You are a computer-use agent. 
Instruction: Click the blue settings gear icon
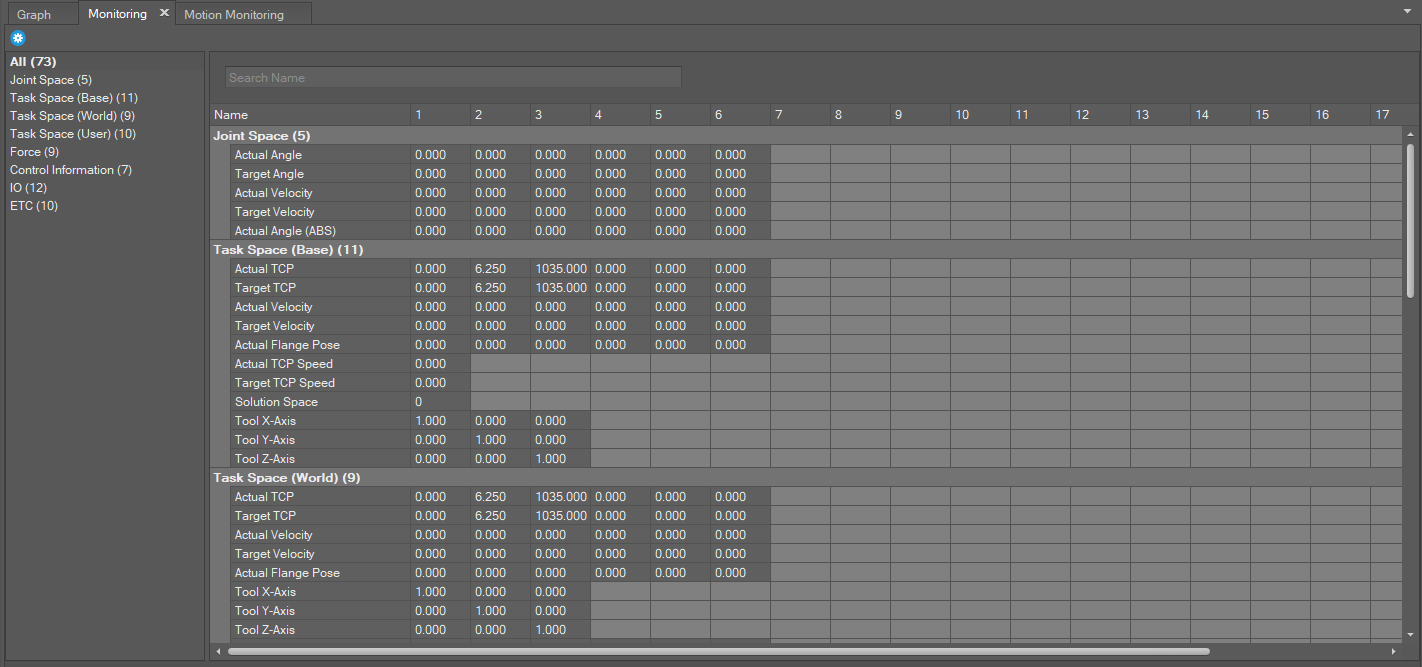tap(17, 38)
